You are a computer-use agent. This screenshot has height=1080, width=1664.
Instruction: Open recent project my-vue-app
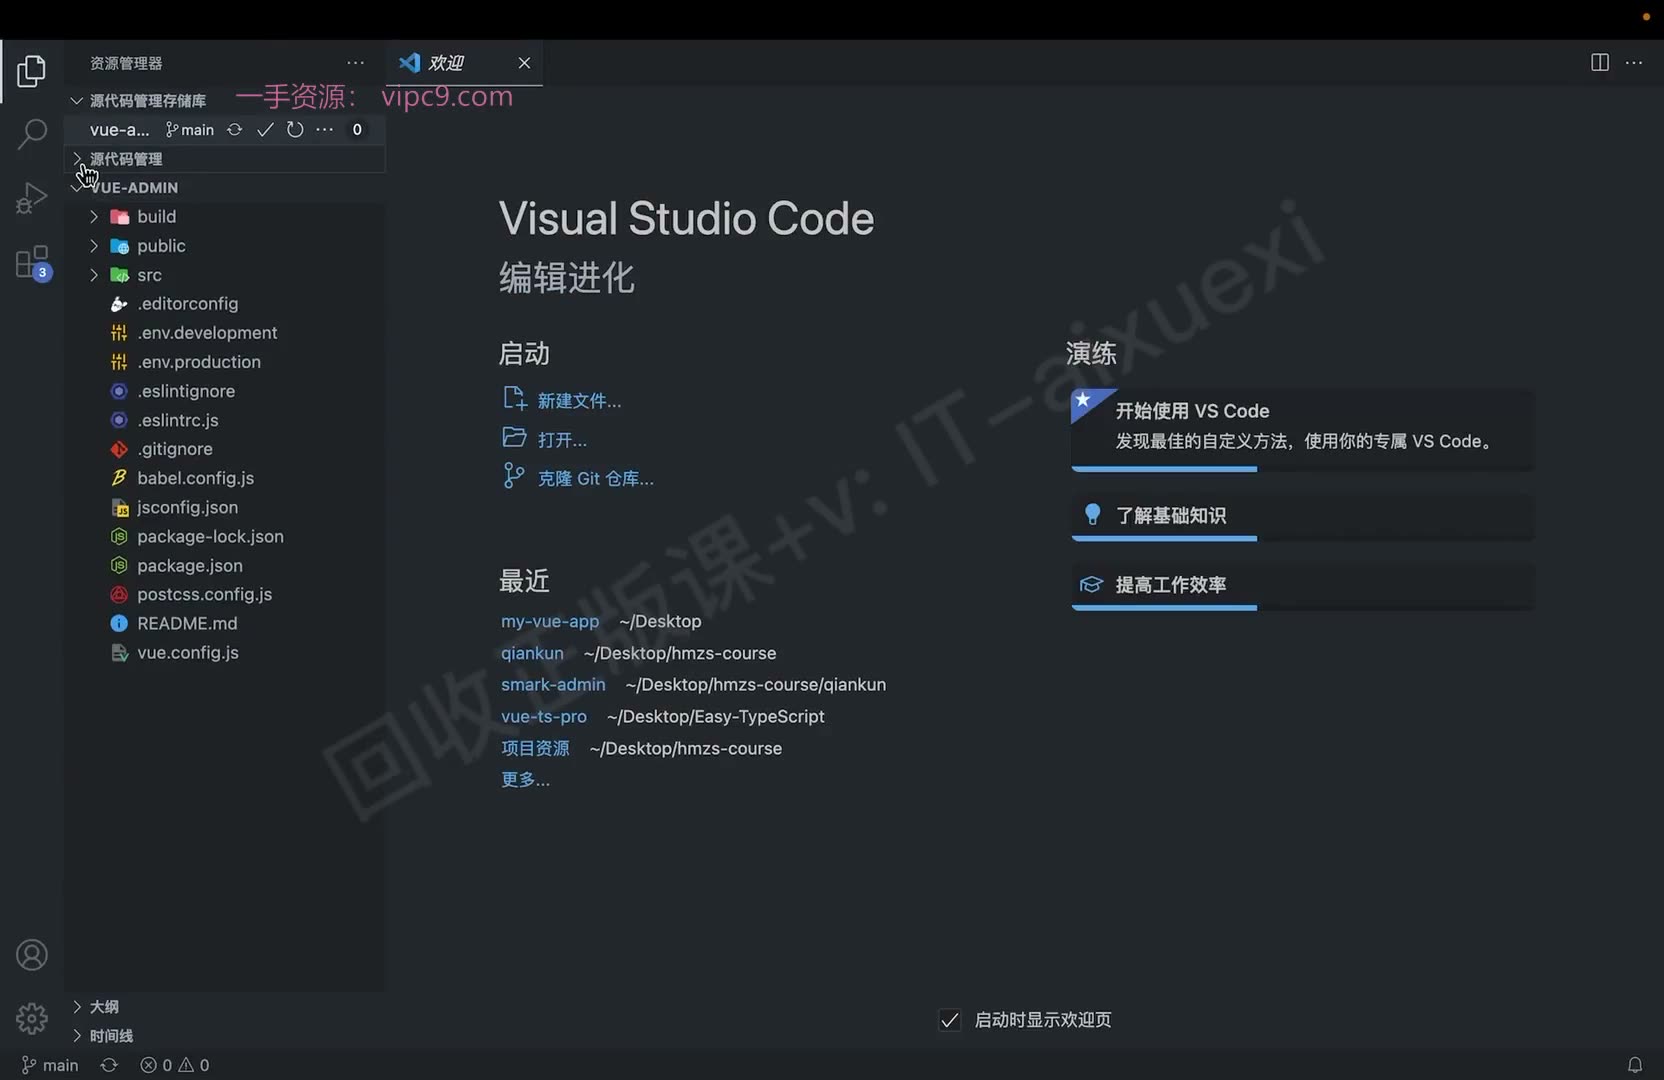point(550,621)
